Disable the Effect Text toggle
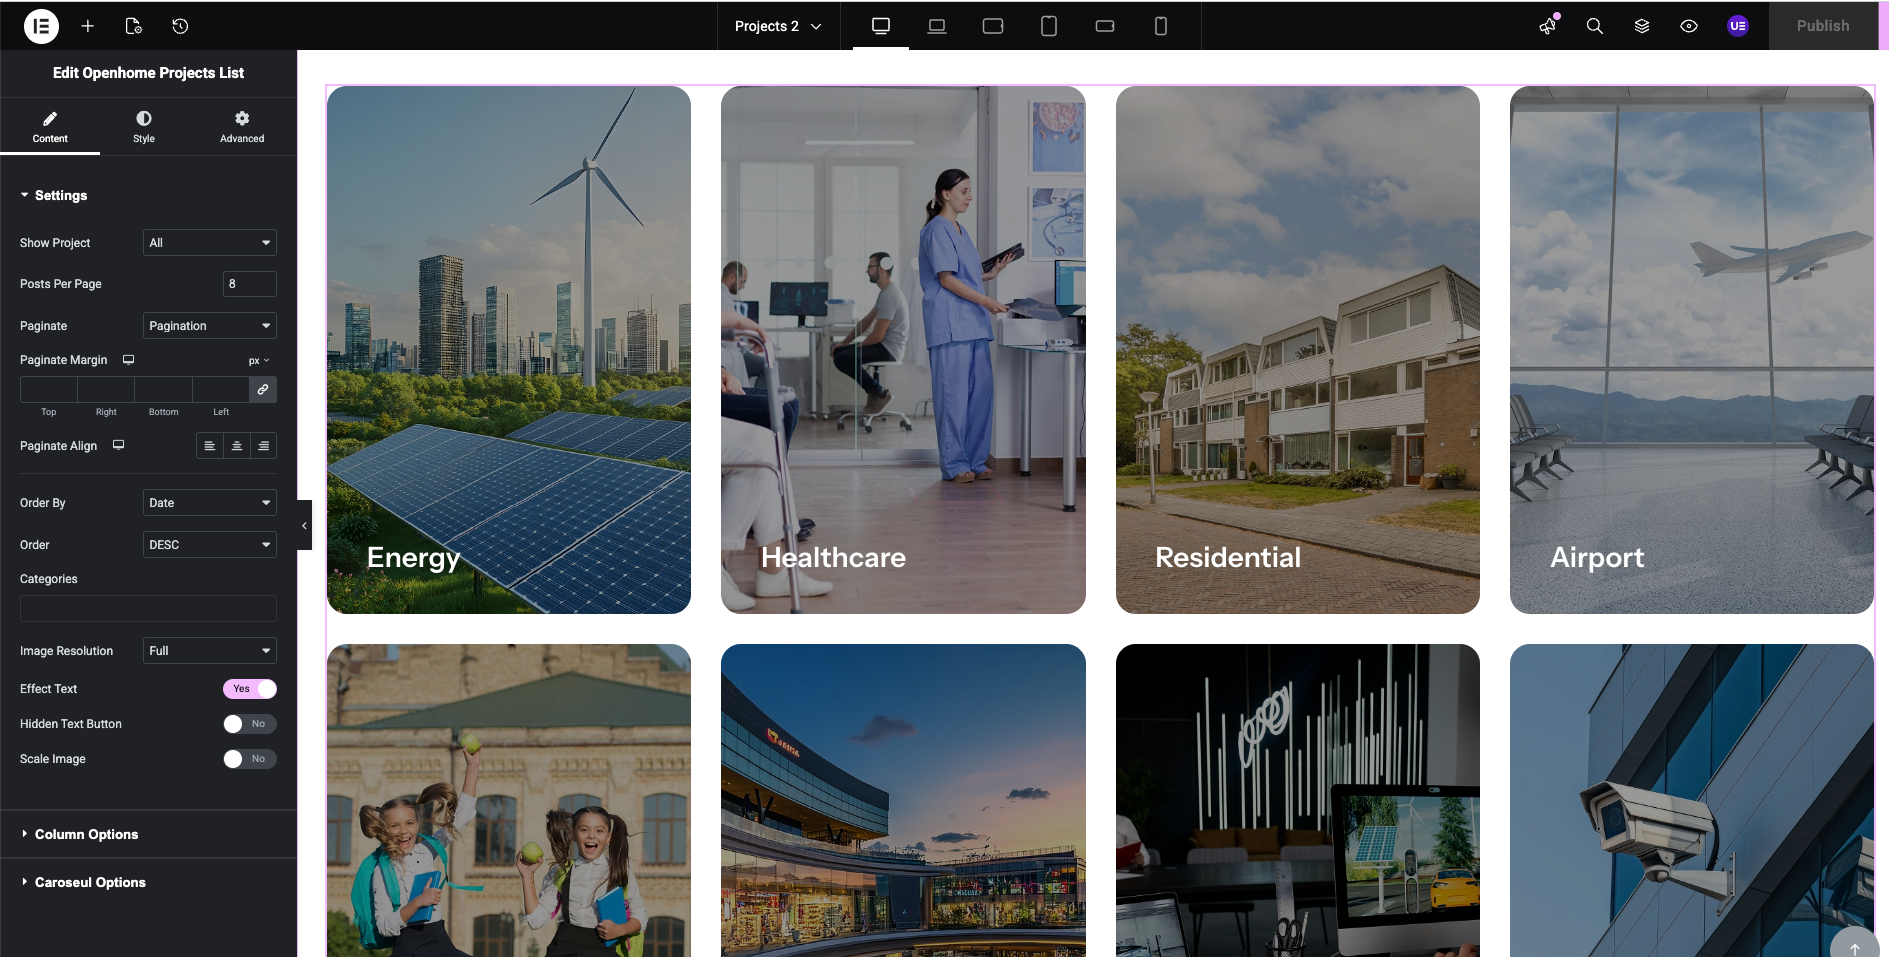 pos(249,689)
